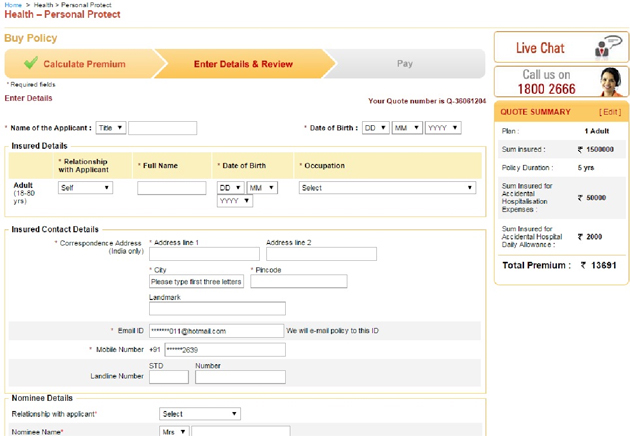630x436 pixels.
Task: Expand the Occupation Select dropdown
Action: pyautogui.click(x=387, y=188)
